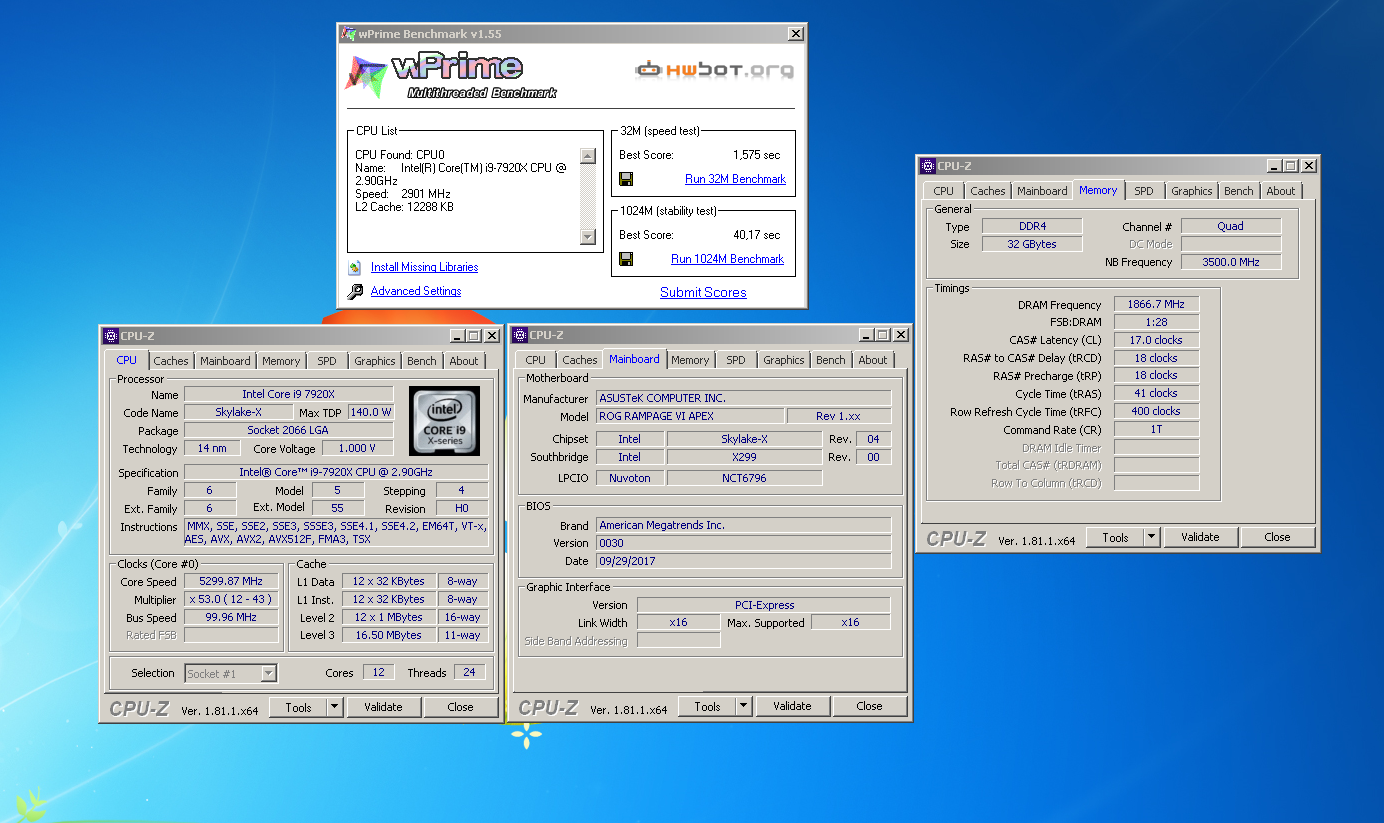Click the floppy save icon for the 1024M score
This screenshot has width=1384, height=823.
(626, 259)
